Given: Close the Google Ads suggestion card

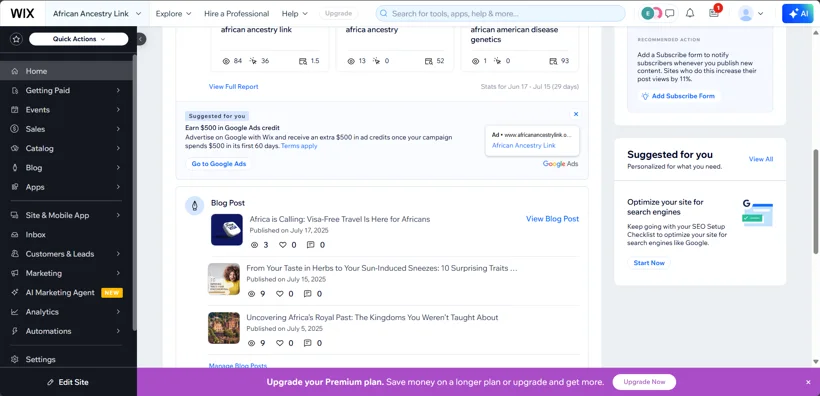Looking at the screenshot, I should (x=576, y=114).
